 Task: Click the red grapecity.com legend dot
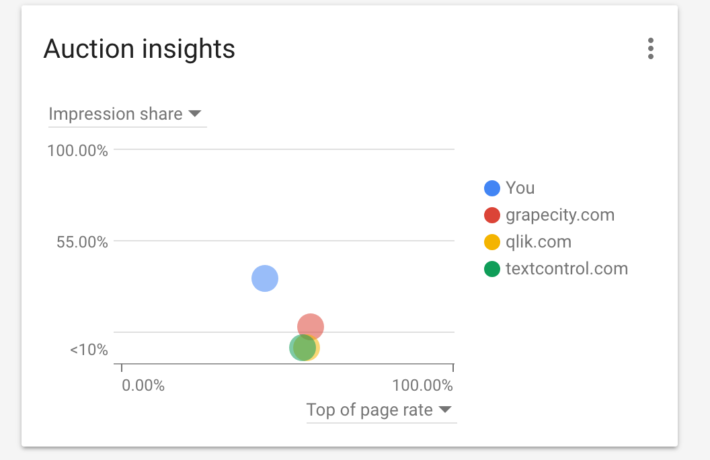click(492, 215)
